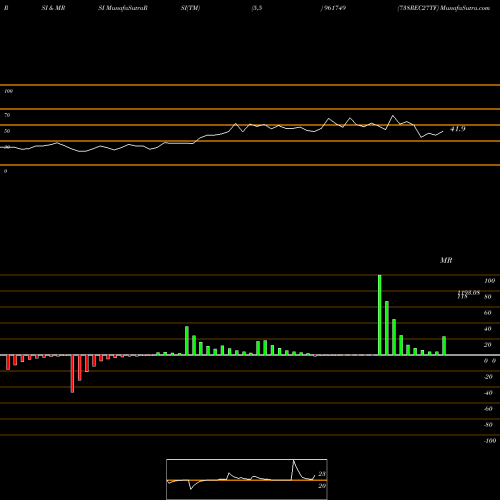Click the -100 label on MR axis
Screen dimensions: 500x500
pos(490,441)
